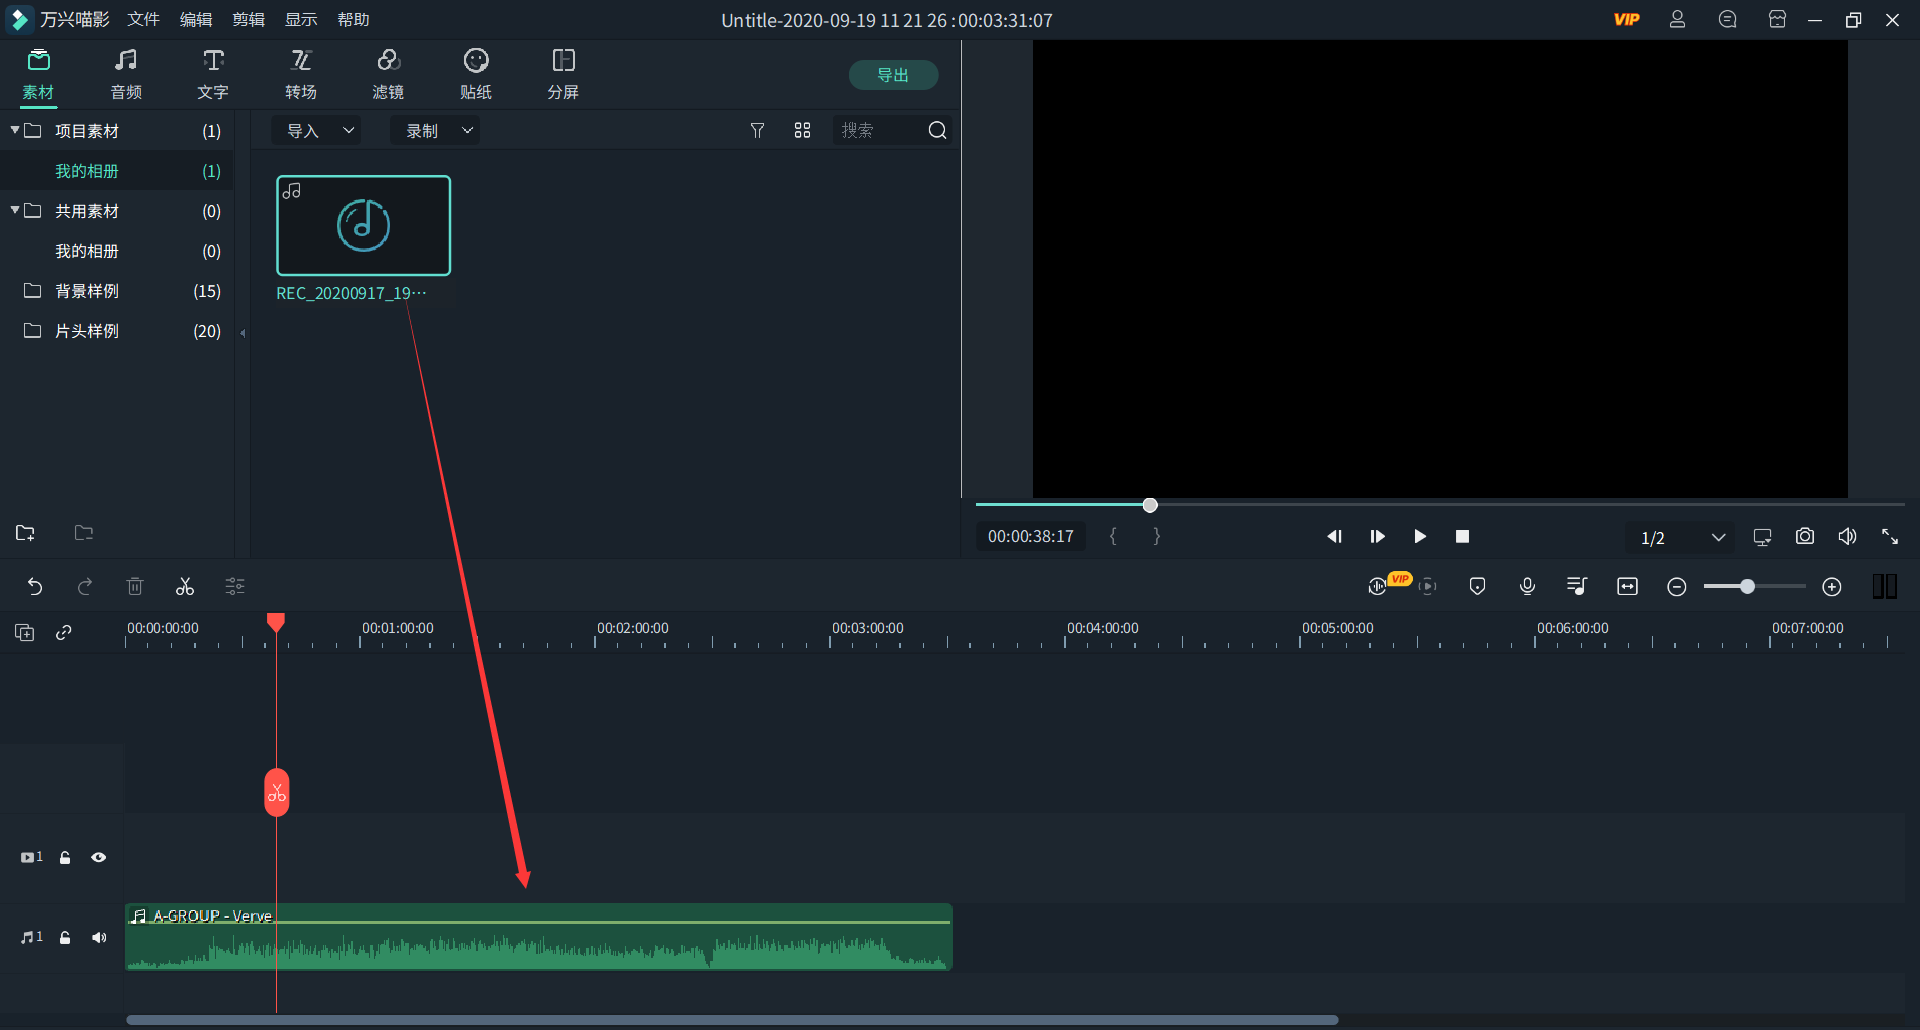Image resolution: width=1920 pixels, height=1030 pixels.
Task: Switch media view with the grid icon
Action: tap(802, 131)
